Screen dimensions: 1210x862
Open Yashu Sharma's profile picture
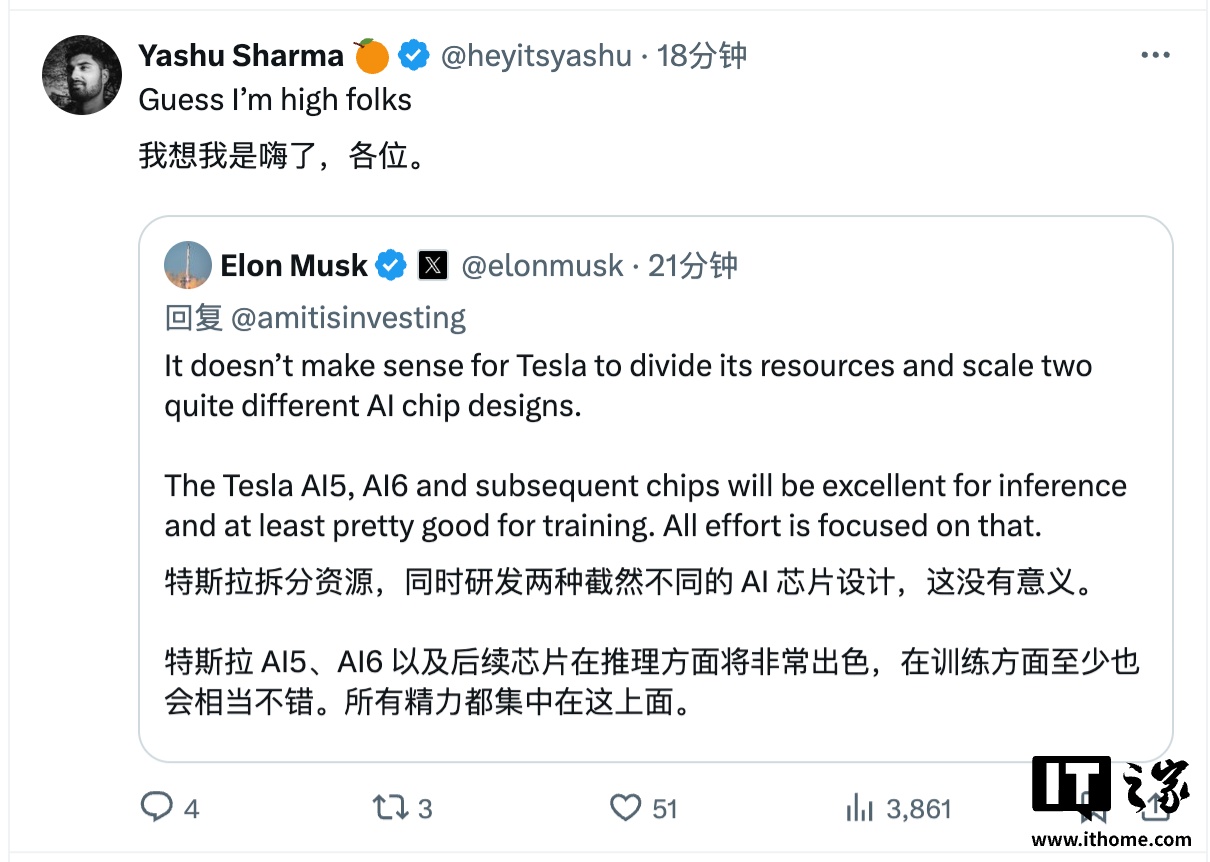pyautogui.click(x=82, y=75)
